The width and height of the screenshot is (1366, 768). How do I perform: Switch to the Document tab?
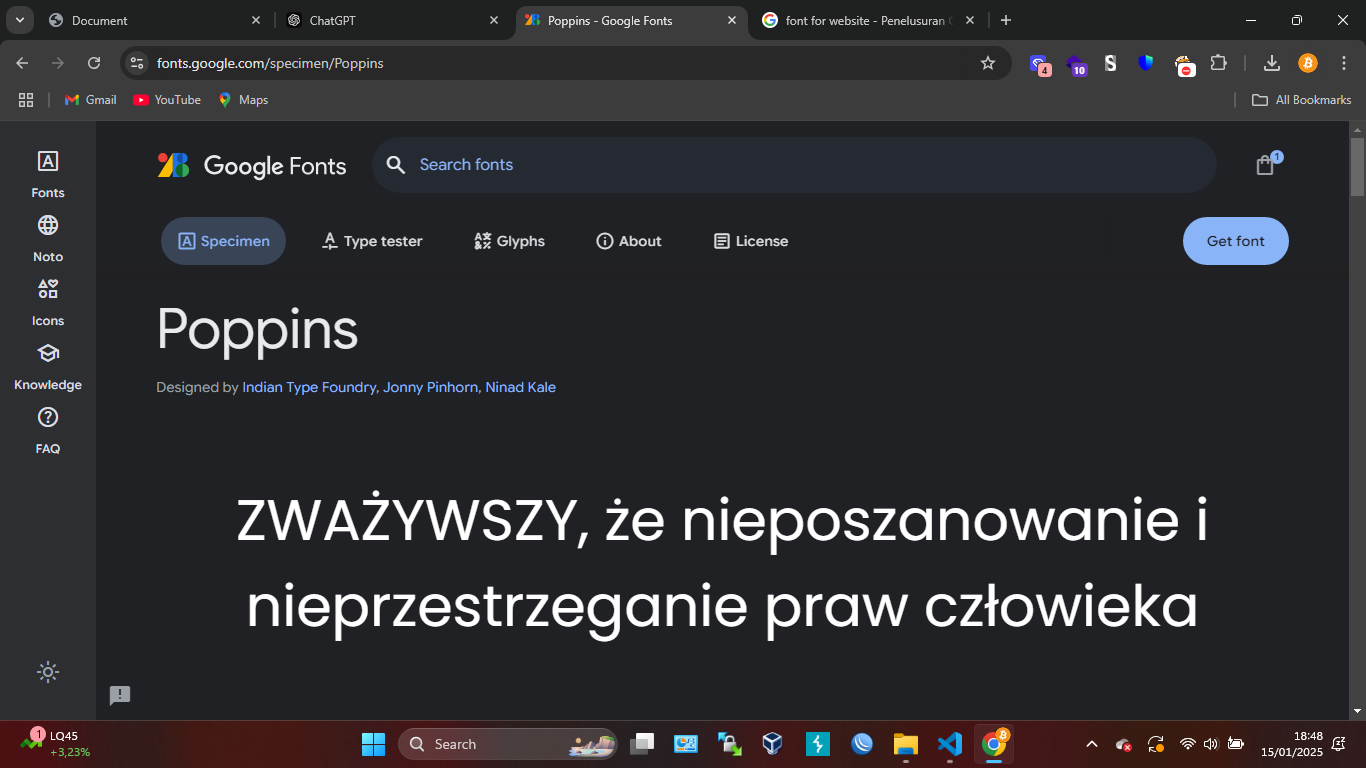click(155, 20)
